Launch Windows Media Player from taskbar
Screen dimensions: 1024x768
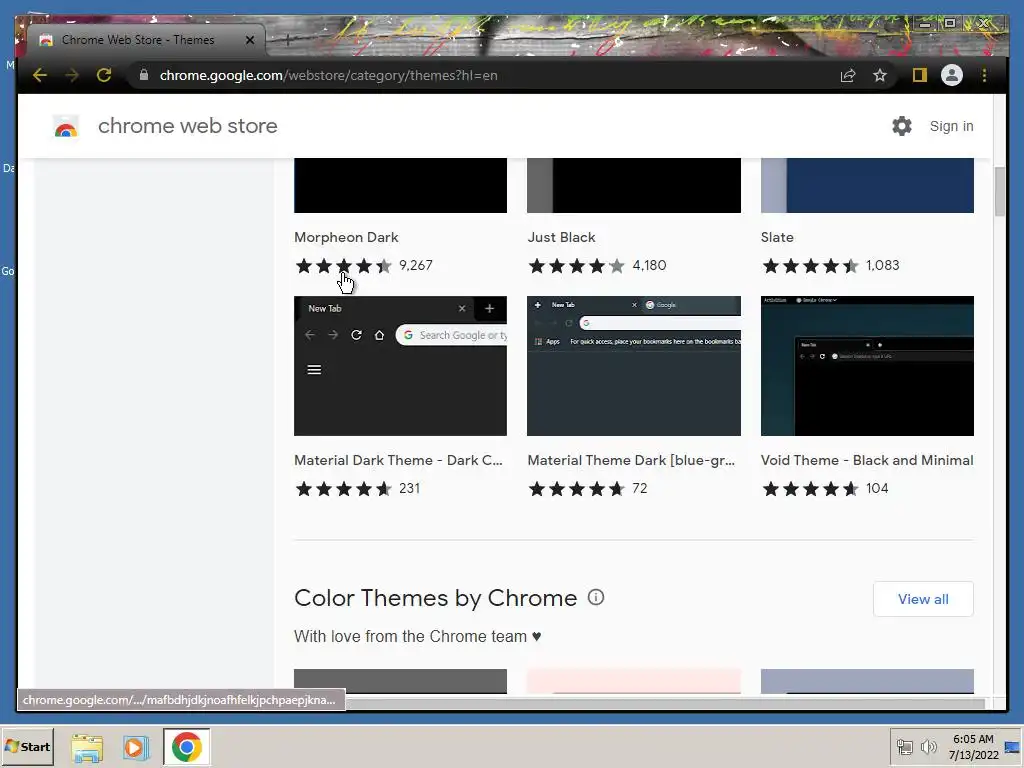pyautogui.click(x=135, y=747)
